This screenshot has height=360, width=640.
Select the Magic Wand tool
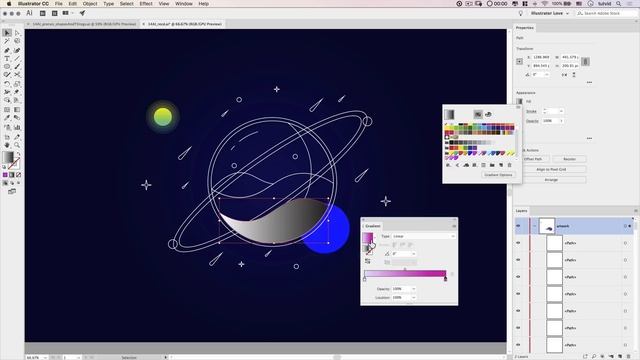pos(7,41)
